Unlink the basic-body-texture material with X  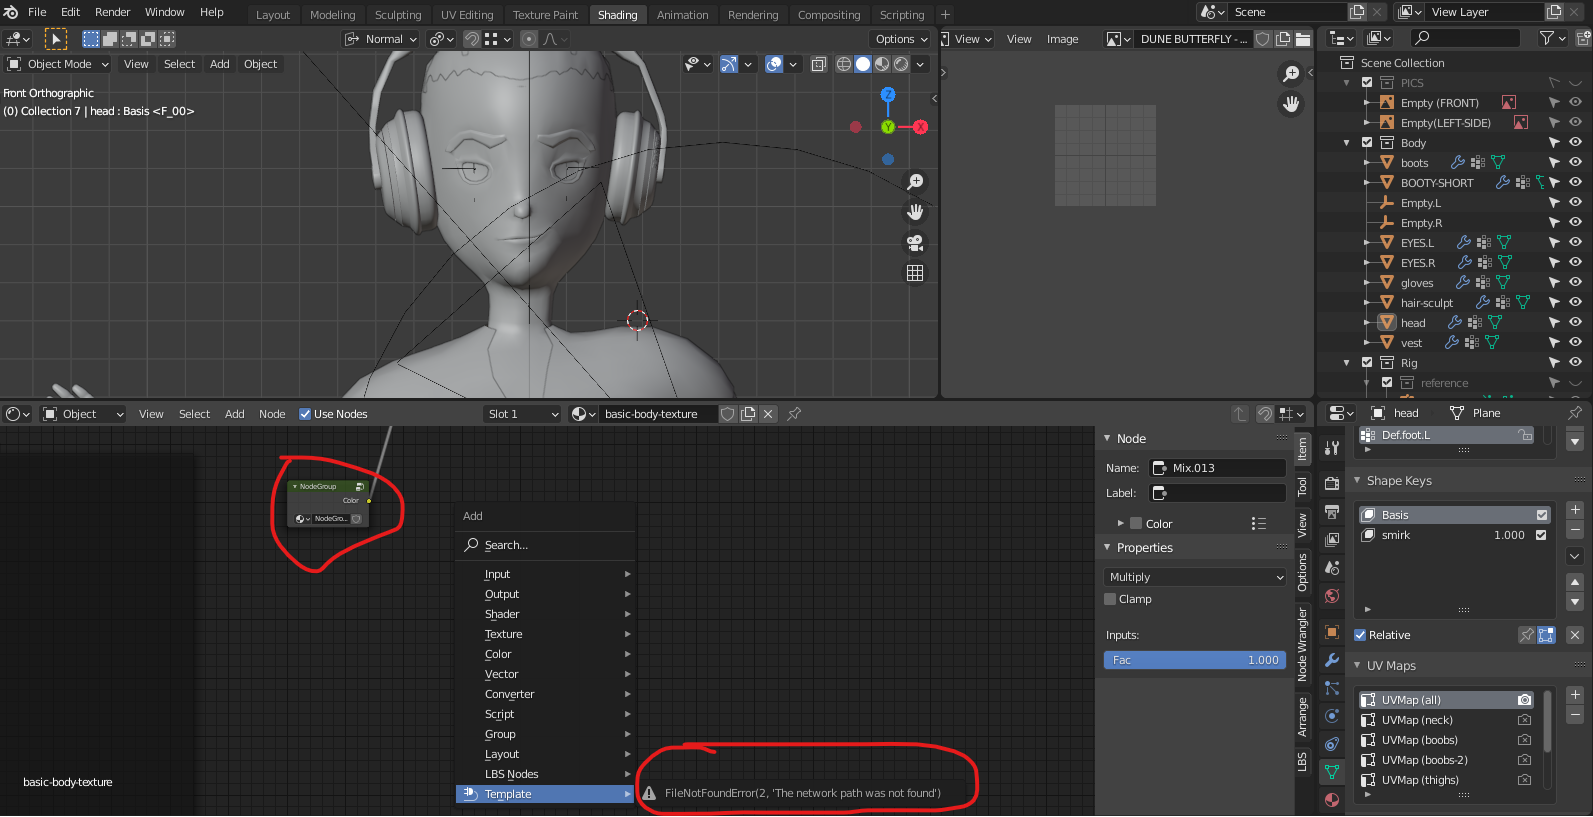pyautogui.click(x=768, y=414)
